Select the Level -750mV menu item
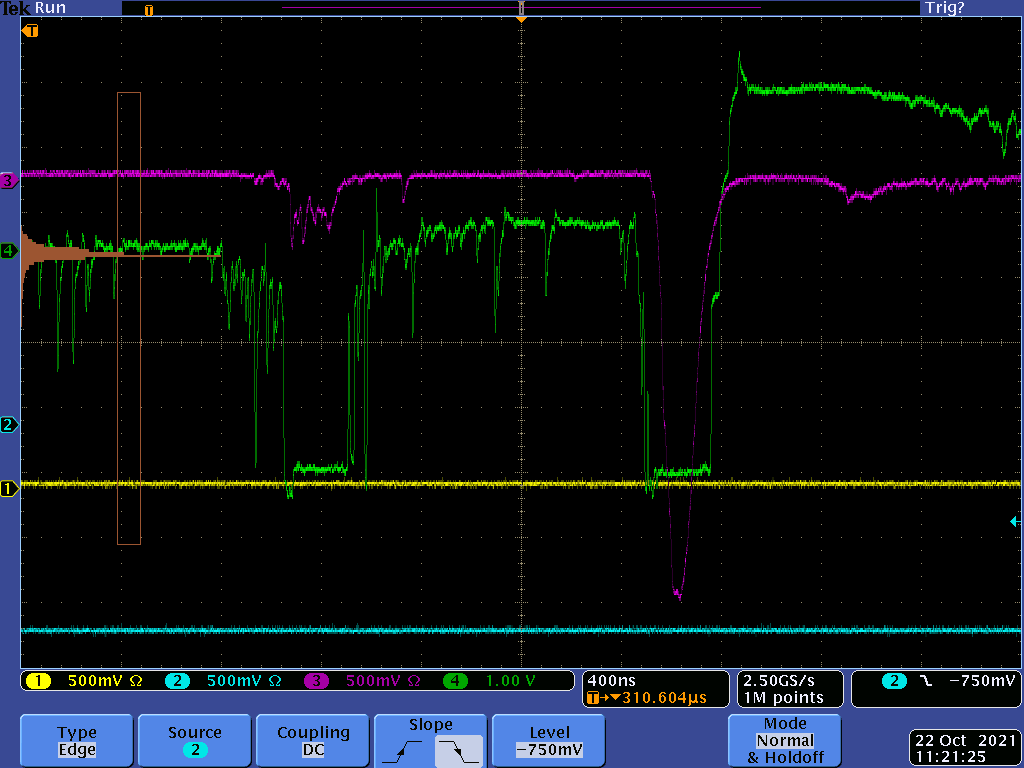Viewport: 1024px width, 768px height. 549,741
